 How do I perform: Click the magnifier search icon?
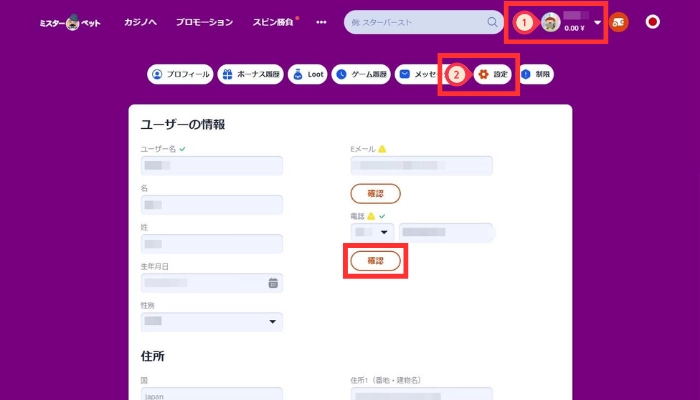492,22
